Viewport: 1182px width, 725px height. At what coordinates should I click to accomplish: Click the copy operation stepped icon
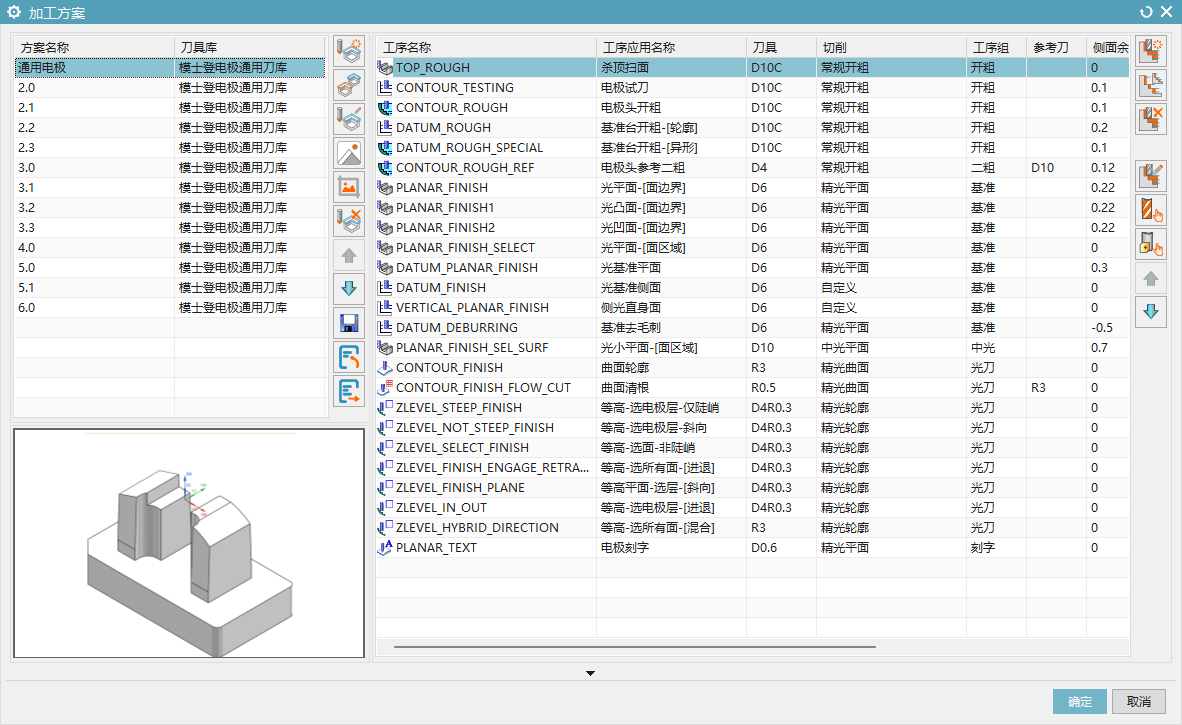[1151, 86]
